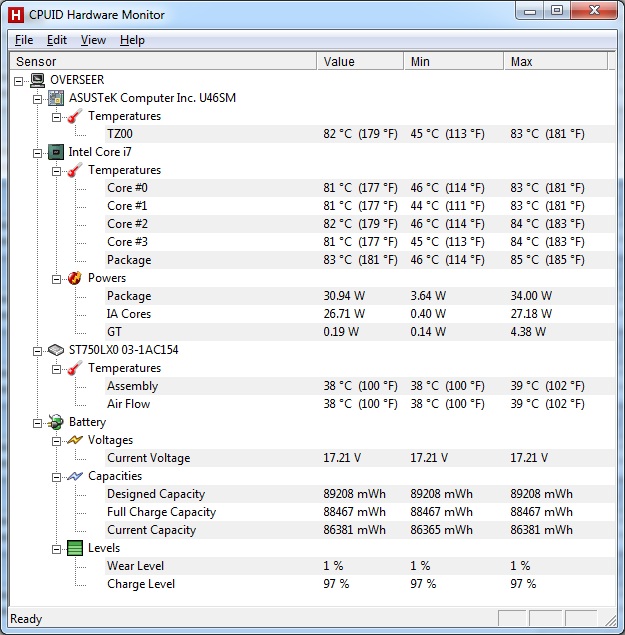Select the TZ00 sensor row
This screenshot has width=625, height=635.
(x=360, y=134)
